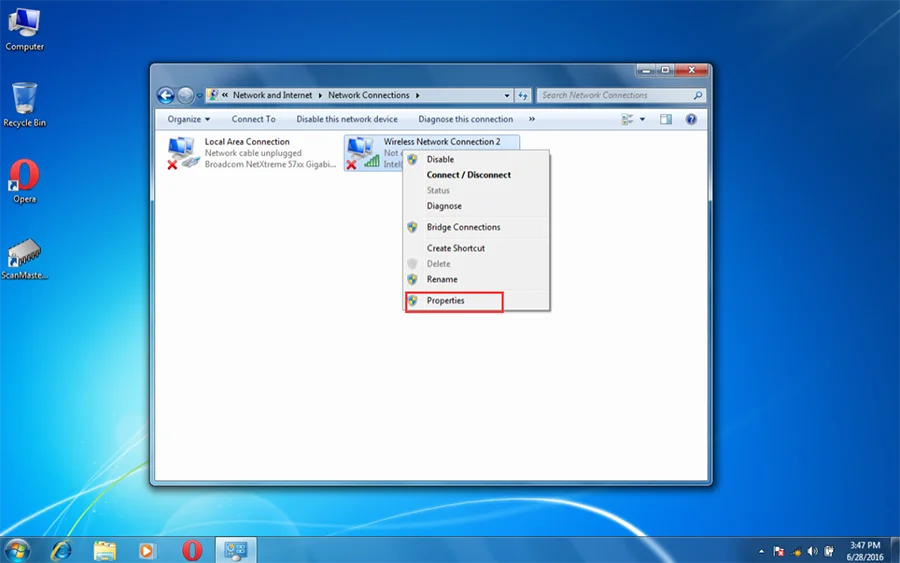Choose Properties in context menu

point(476,301)
